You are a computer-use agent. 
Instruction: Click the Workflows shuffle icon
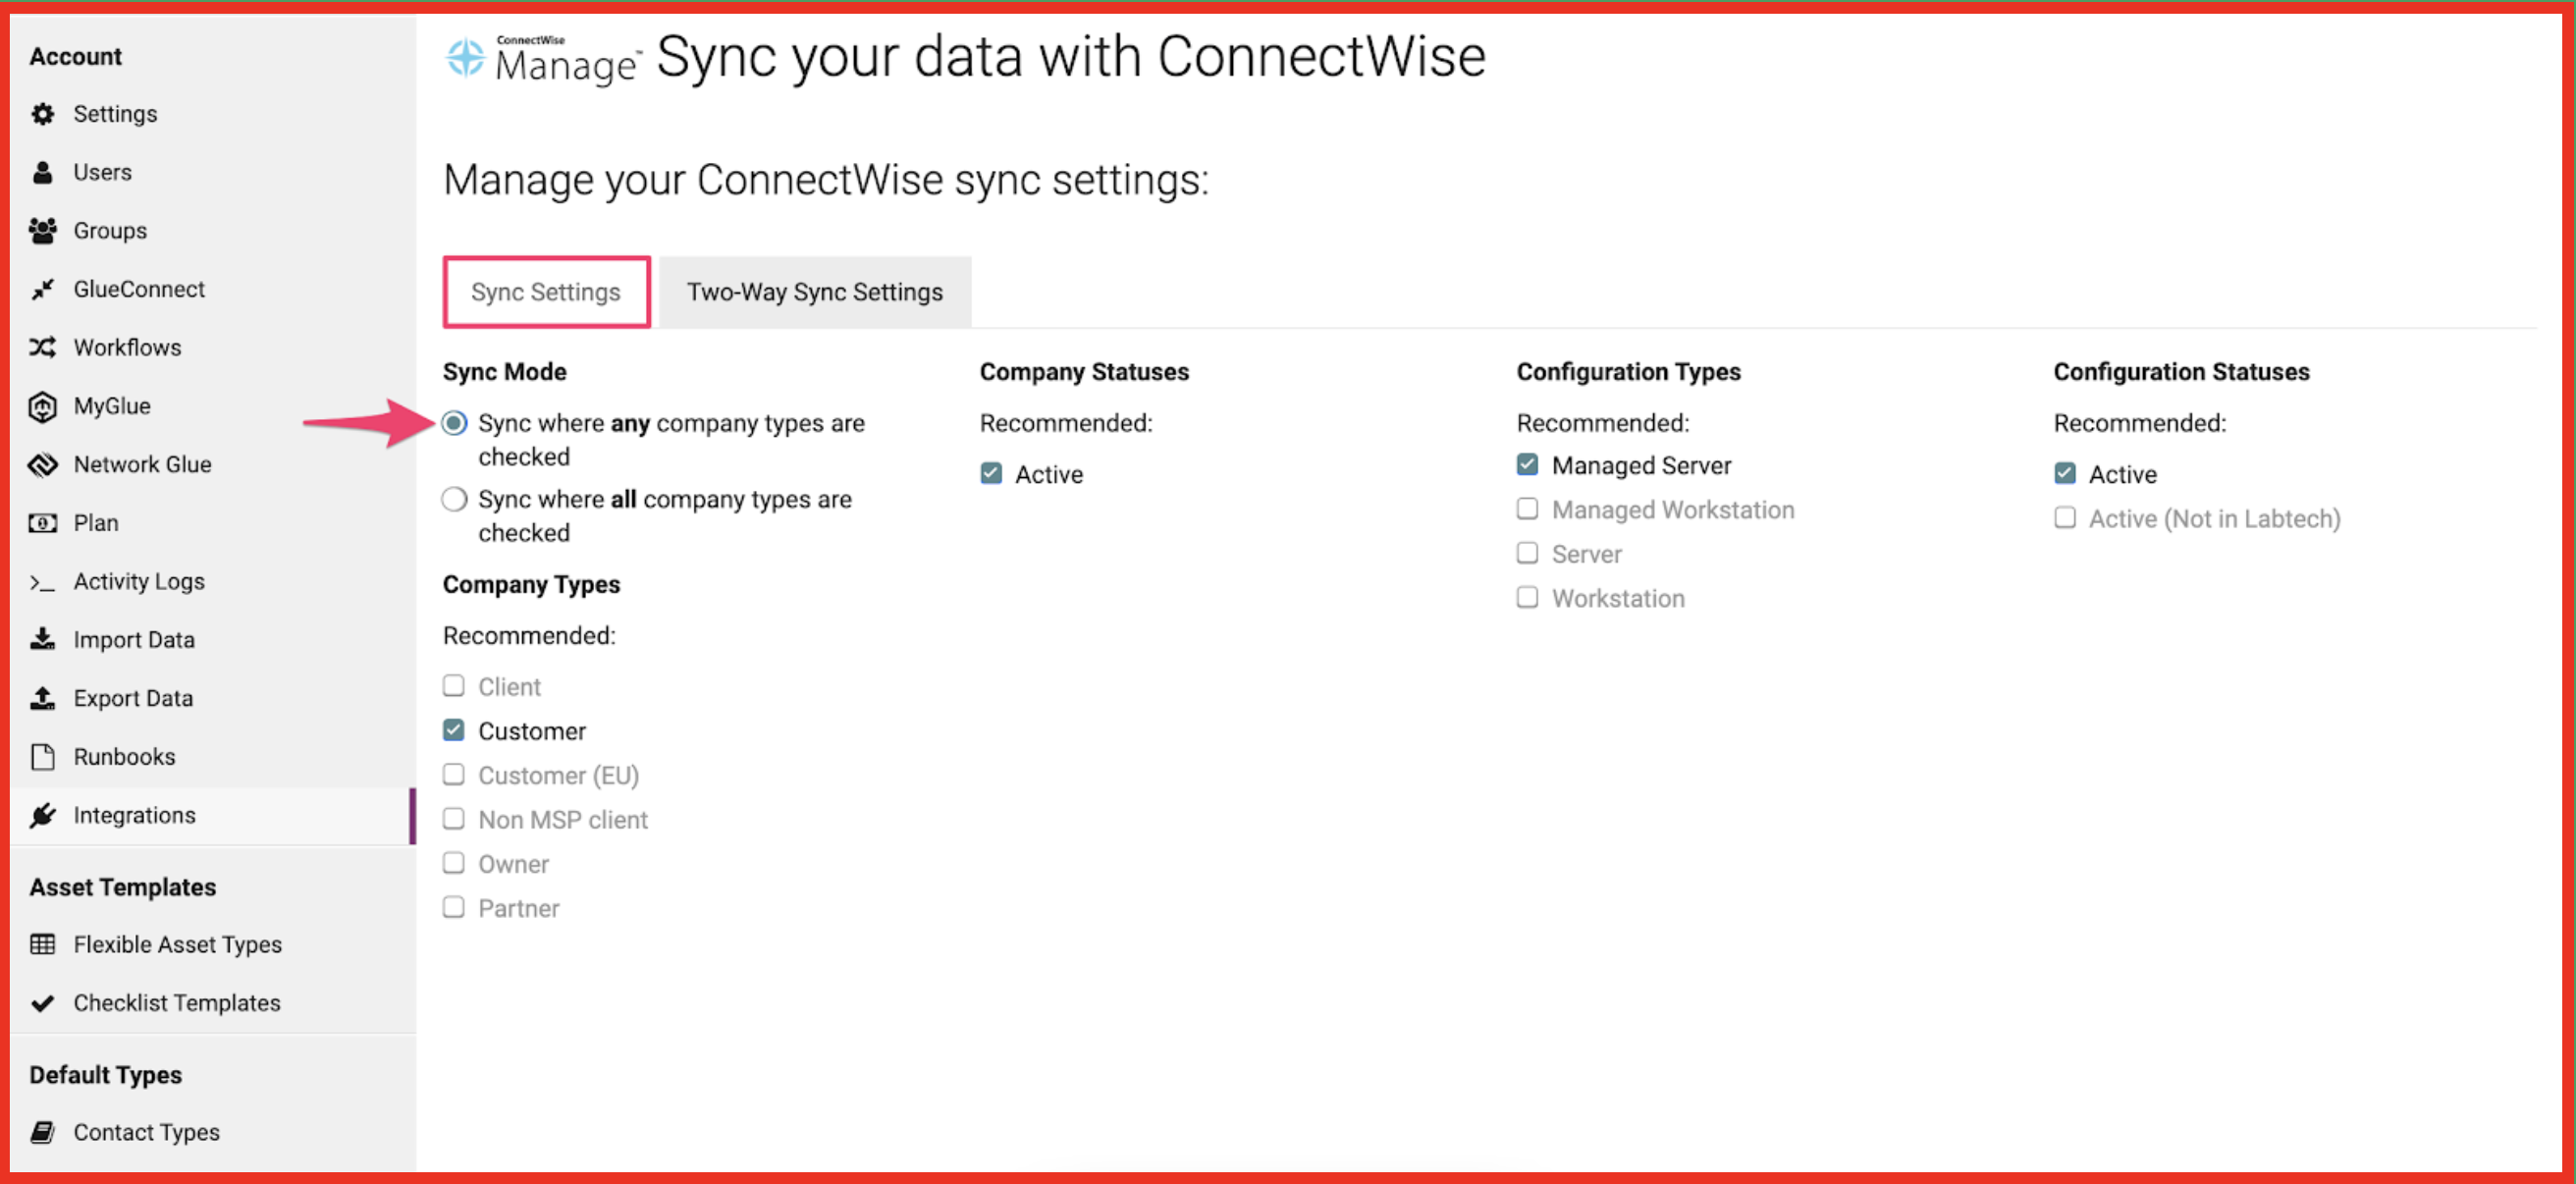pyautogui.click(x=42, y=347)
